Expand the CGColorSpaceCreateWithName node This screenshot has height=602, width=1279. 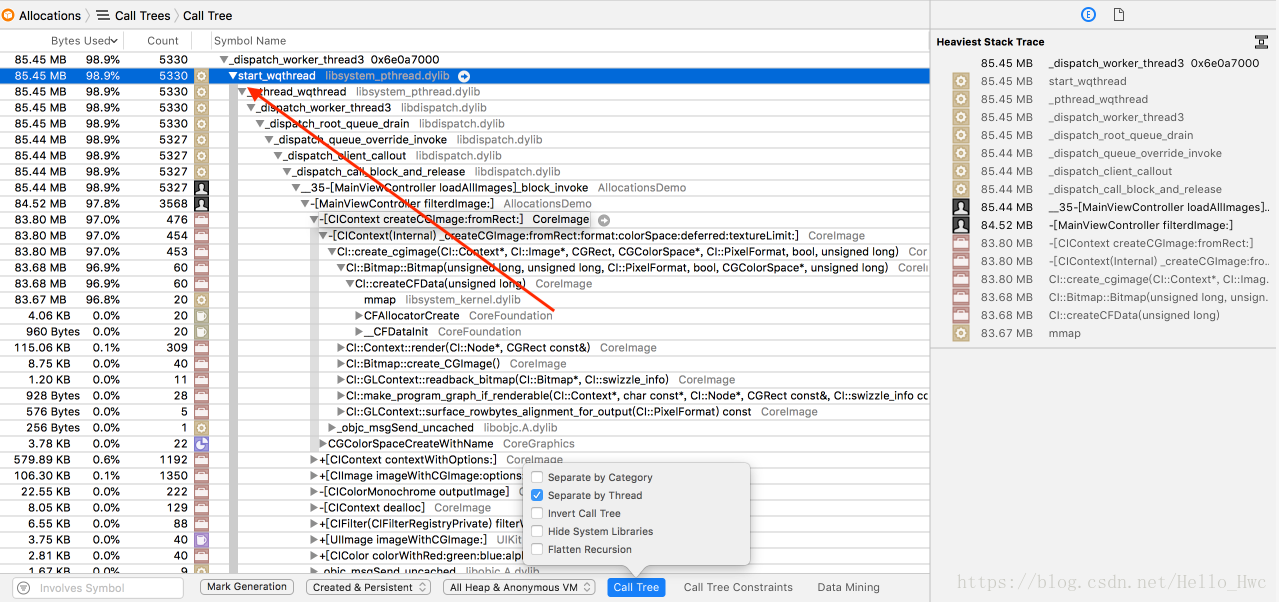click(x=323, y=444)
